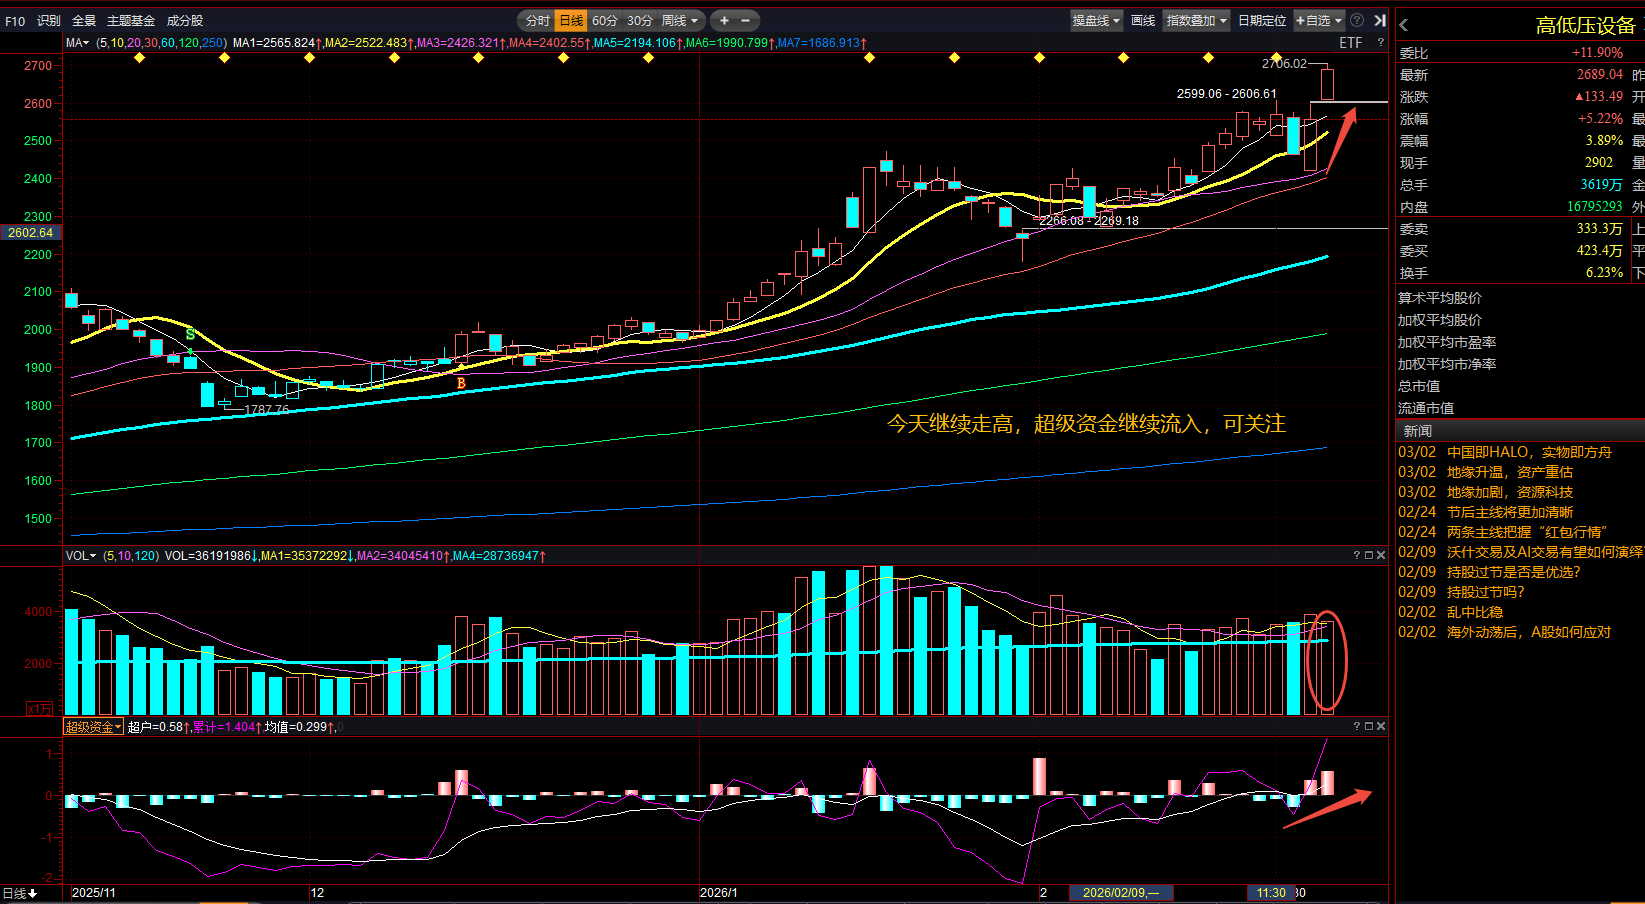Open the 成分股 tab
The width and height of the screenshot is (1645, 904).
185,20
